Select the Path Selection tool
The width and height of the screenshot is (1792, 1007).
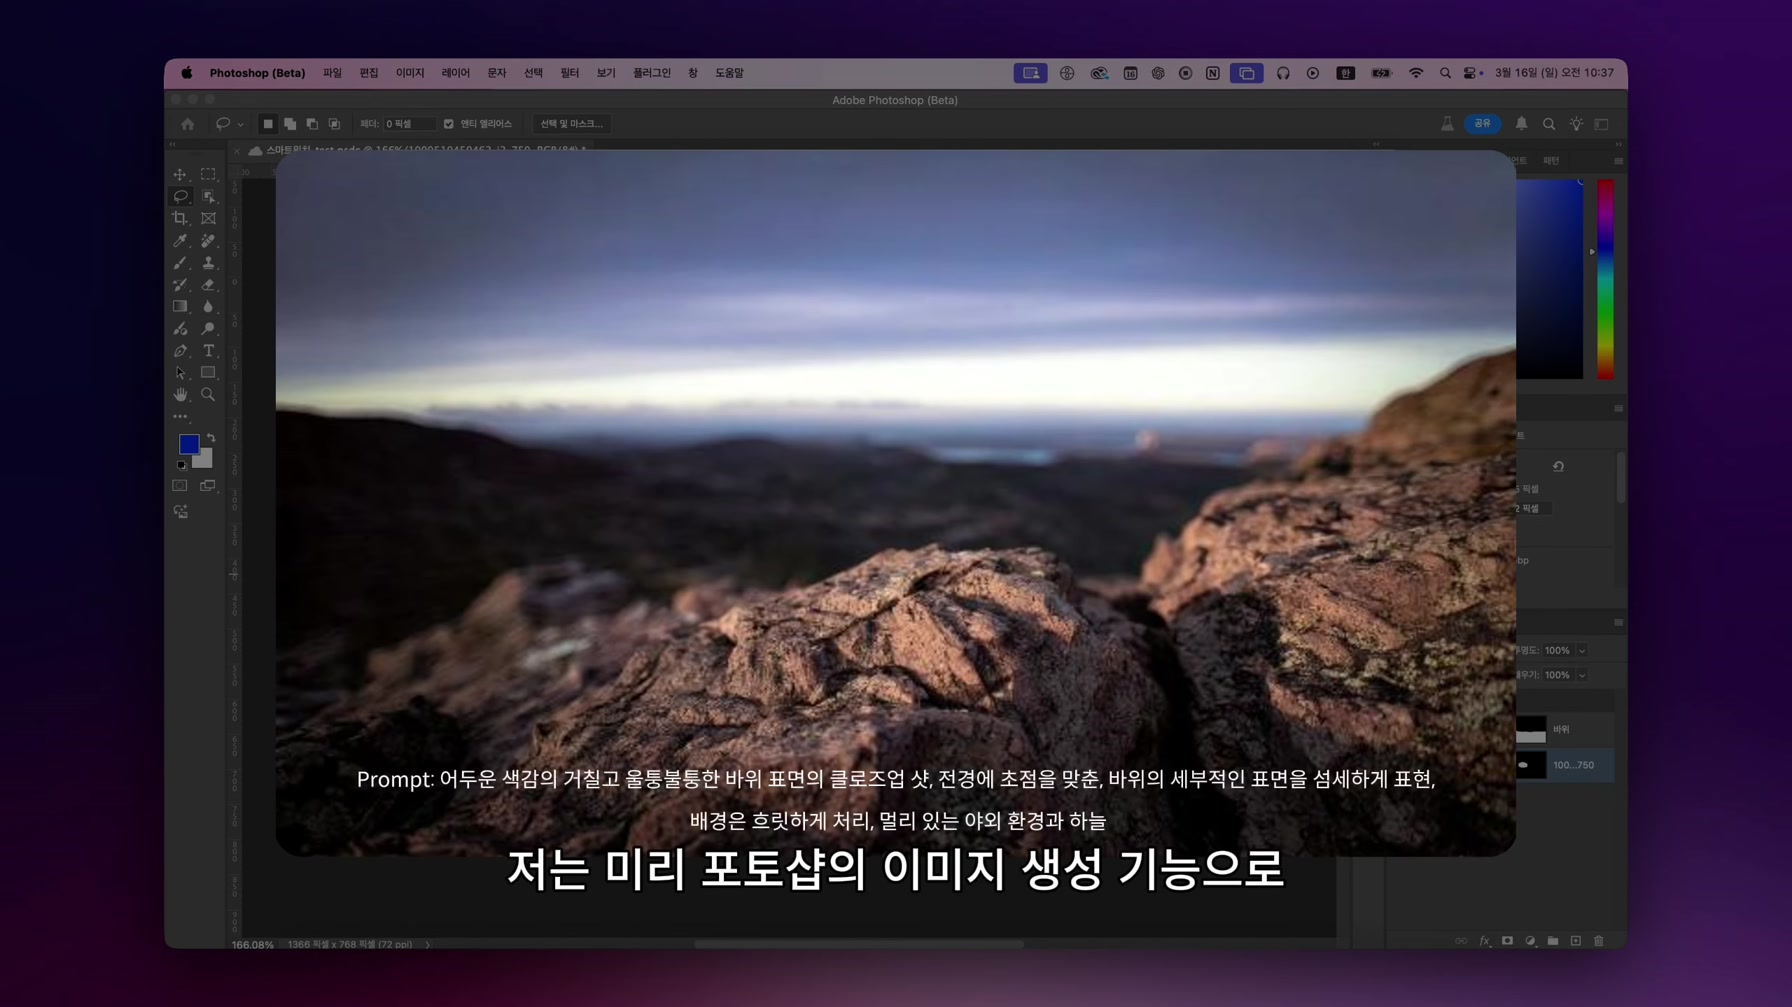point(180,373)
